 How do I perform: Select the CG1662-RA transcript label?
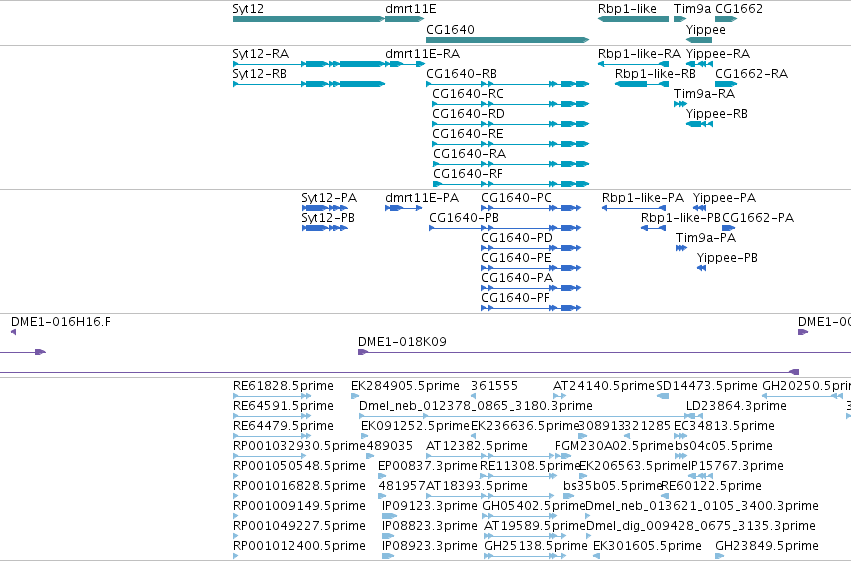[751, 74]
